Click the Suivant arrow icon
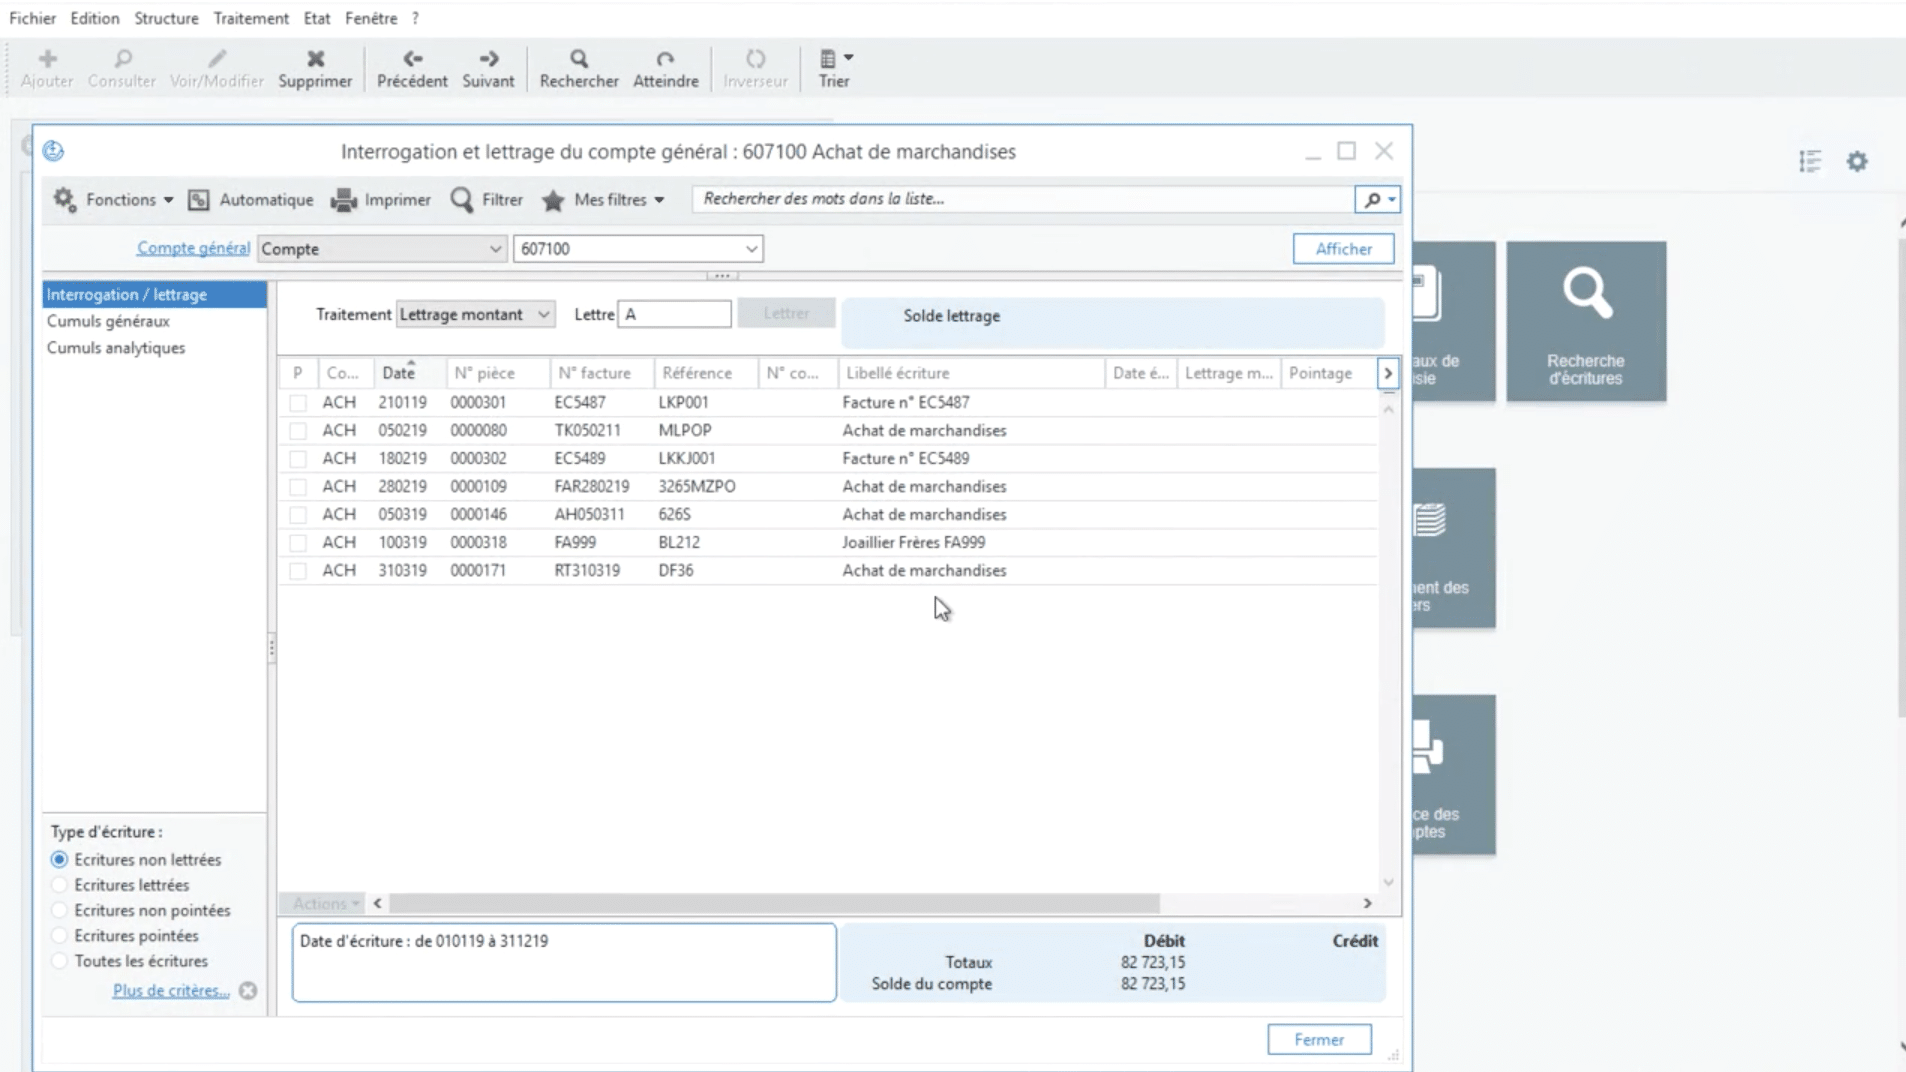 [x=488, y=60]
